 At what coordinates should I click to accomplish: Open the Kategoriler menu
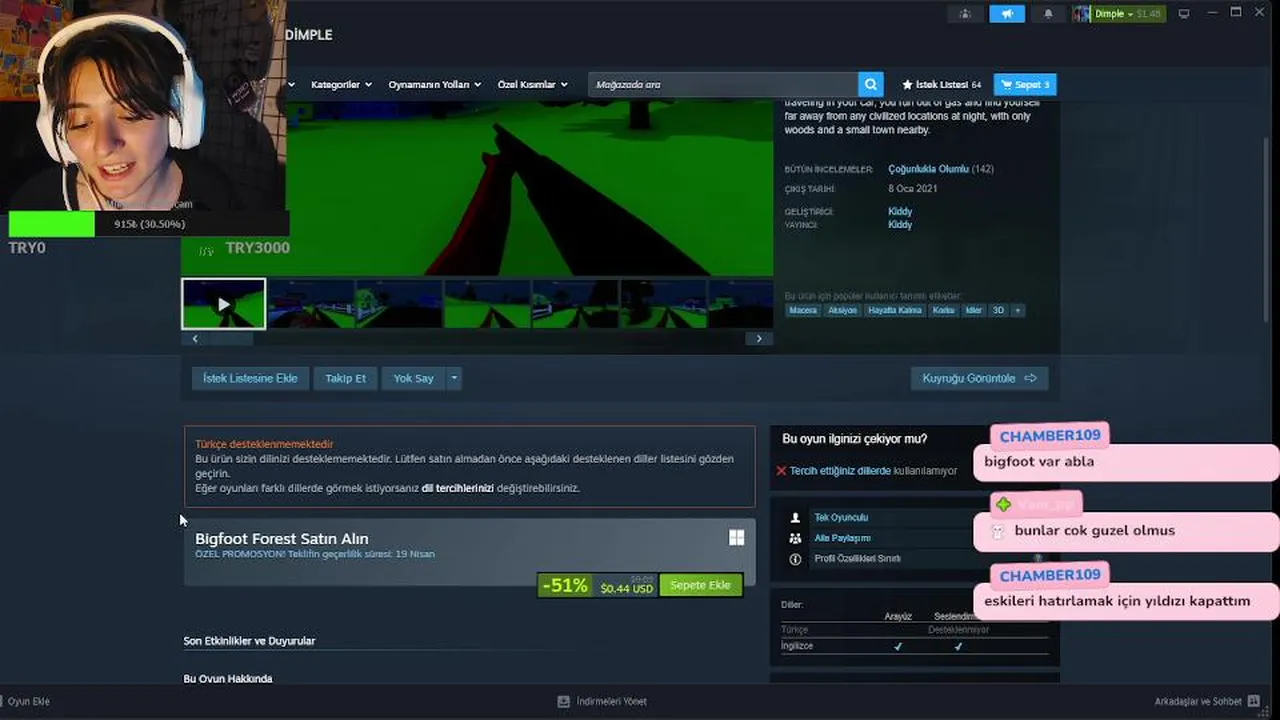pos(341,85)
